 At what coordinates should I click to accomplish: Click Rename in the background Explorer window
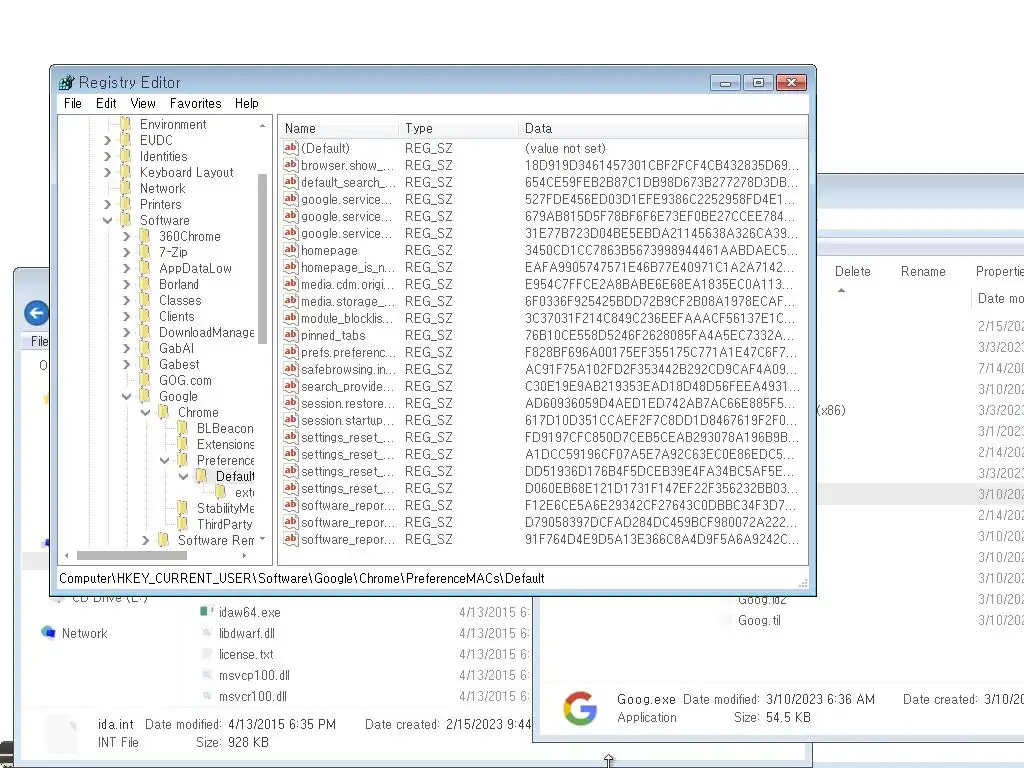(923, 272)
